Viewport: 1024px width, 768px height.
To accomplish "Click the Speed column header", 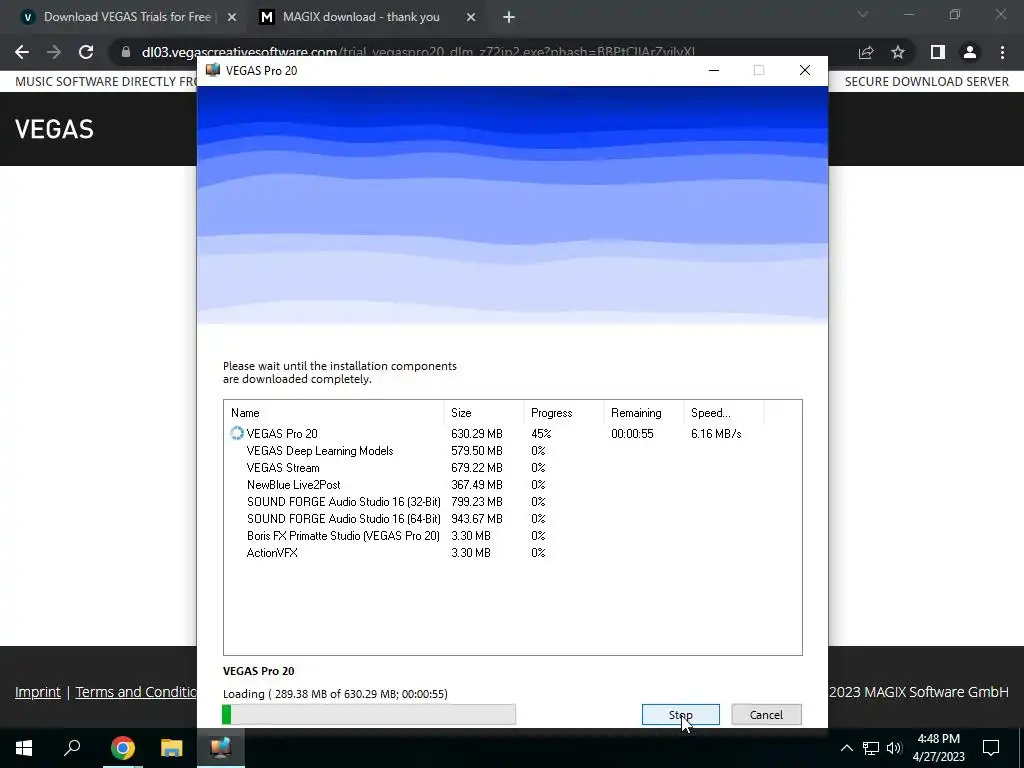I will 724,413.
